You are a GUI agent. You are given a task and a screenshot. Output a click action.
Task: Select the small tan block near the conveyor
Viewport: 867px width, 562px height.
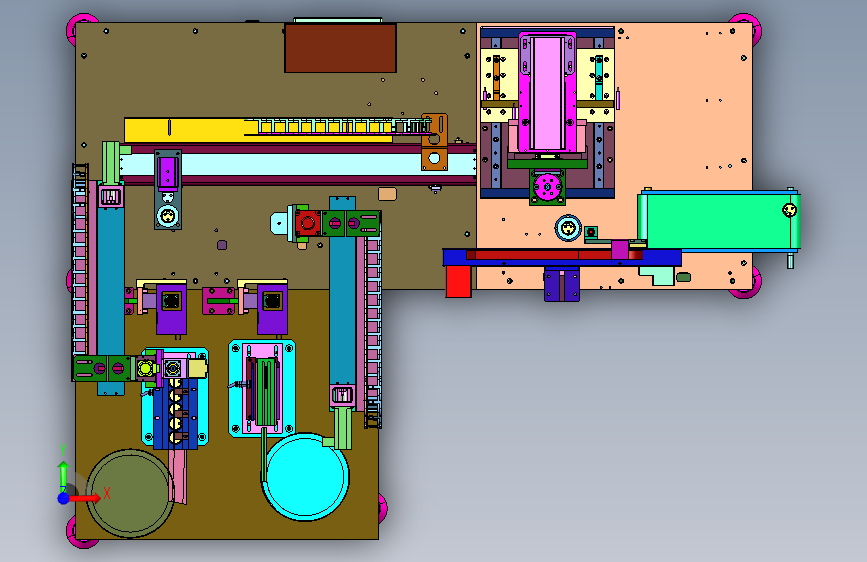click(x=387, y=194)
